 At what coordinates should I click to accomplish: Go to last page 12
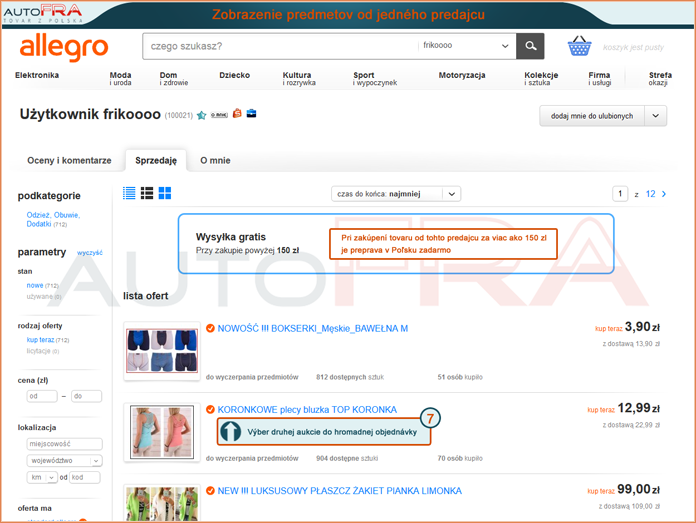pyautogui.click(x=650, y=194)
